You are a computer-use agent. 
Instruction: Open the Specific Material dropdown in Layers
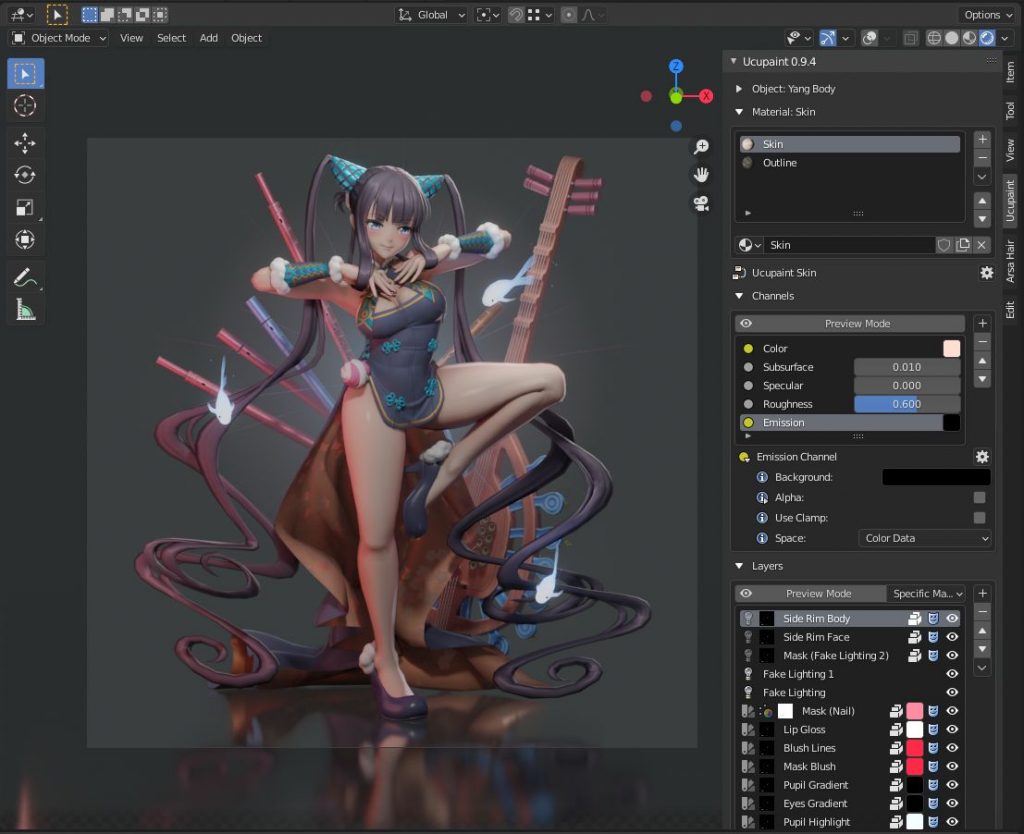[x=926, y=593]
